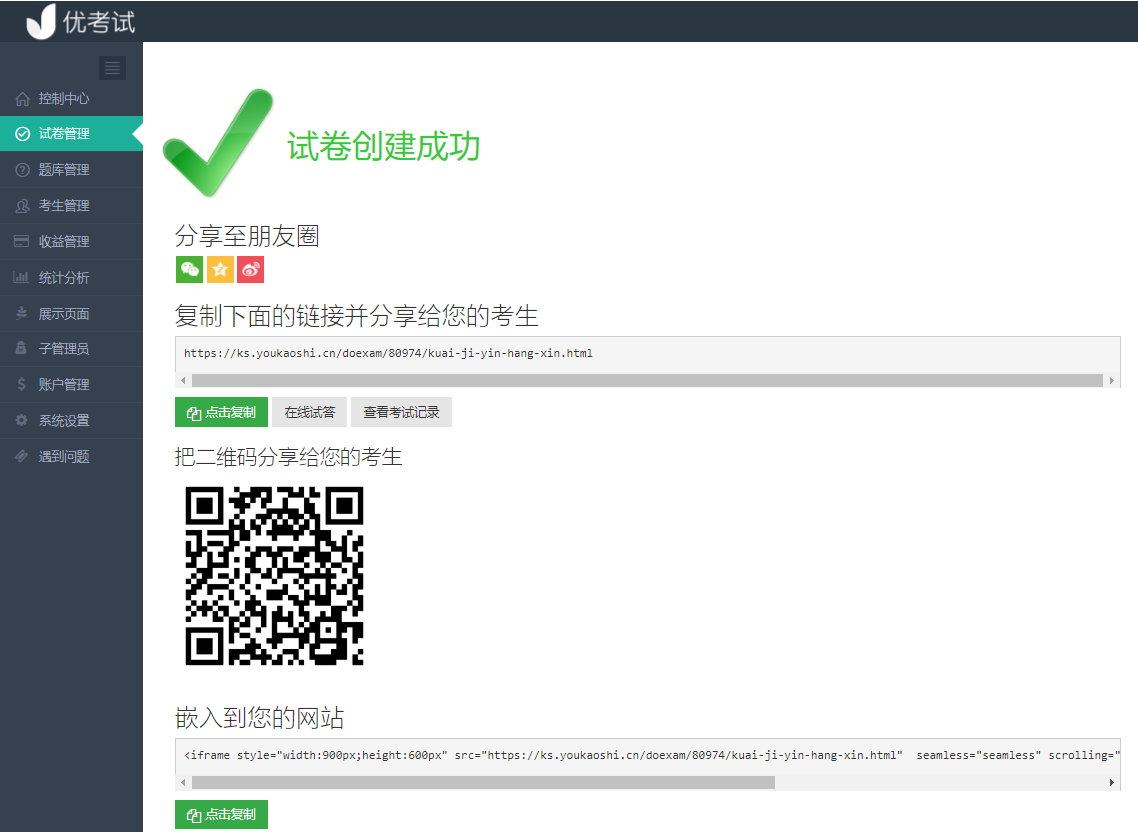Click the 分享至朋友圈 heading
Screen dimensions: 1138x832
click(x=247, y=236)
